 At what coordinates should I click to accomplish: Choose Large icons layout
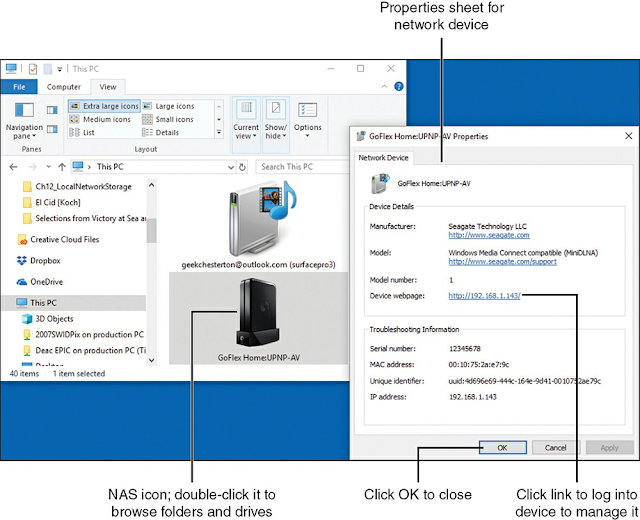pyautogui.click(x=169, y=106)
